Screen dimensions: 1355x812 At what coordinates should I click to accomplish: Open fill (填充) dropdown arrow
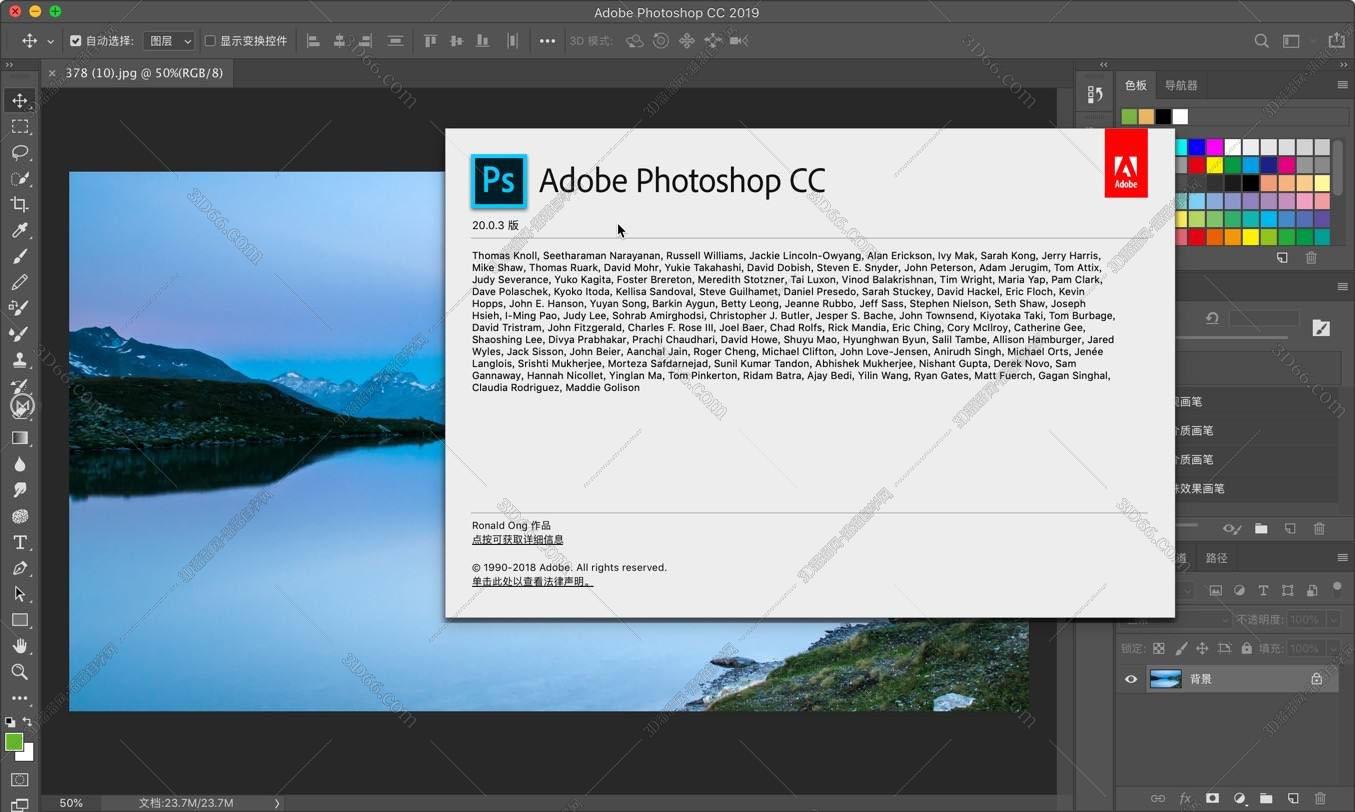(1333, 648)
